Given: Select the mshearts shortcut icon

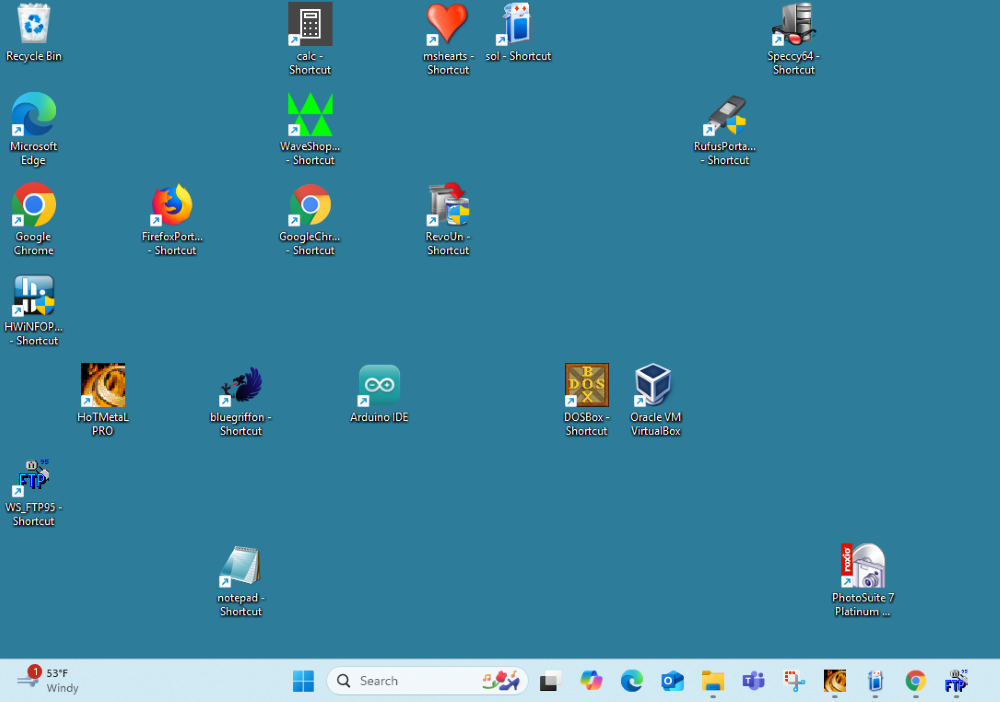Looking at the screenshot, I should [x=447, y=25].
